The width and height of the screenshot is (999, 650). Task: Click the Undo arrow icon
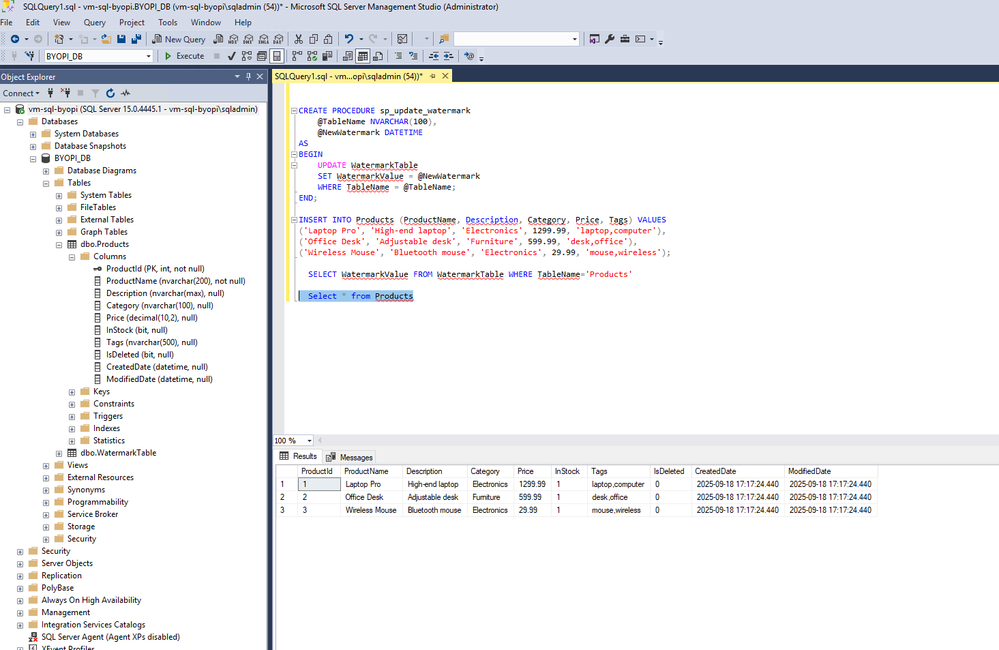pos(349,39)
